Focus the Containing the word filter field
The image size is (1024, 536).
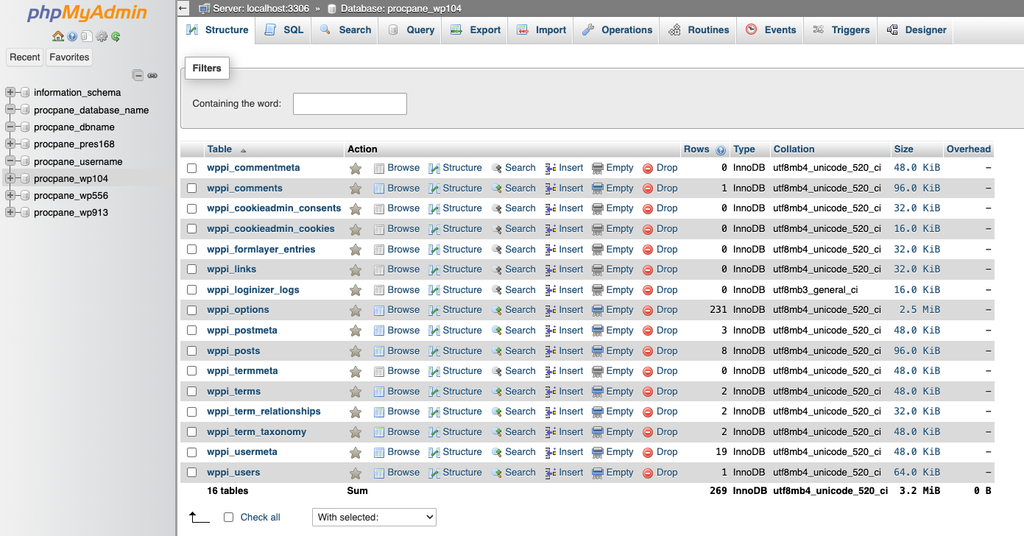(x=350, y=104)
